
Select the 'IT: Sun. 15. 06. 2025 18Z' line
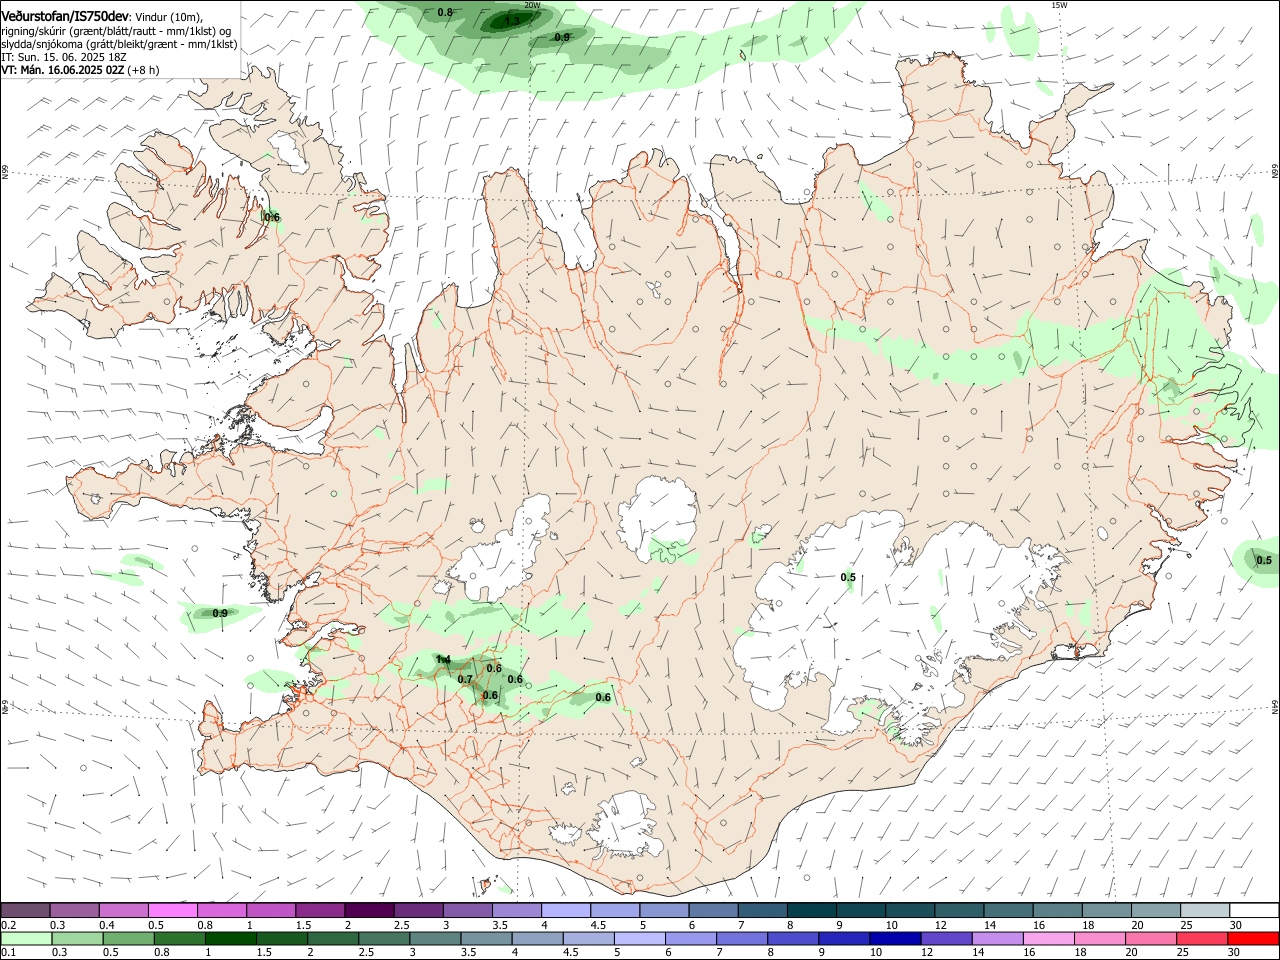coord(63,57)
